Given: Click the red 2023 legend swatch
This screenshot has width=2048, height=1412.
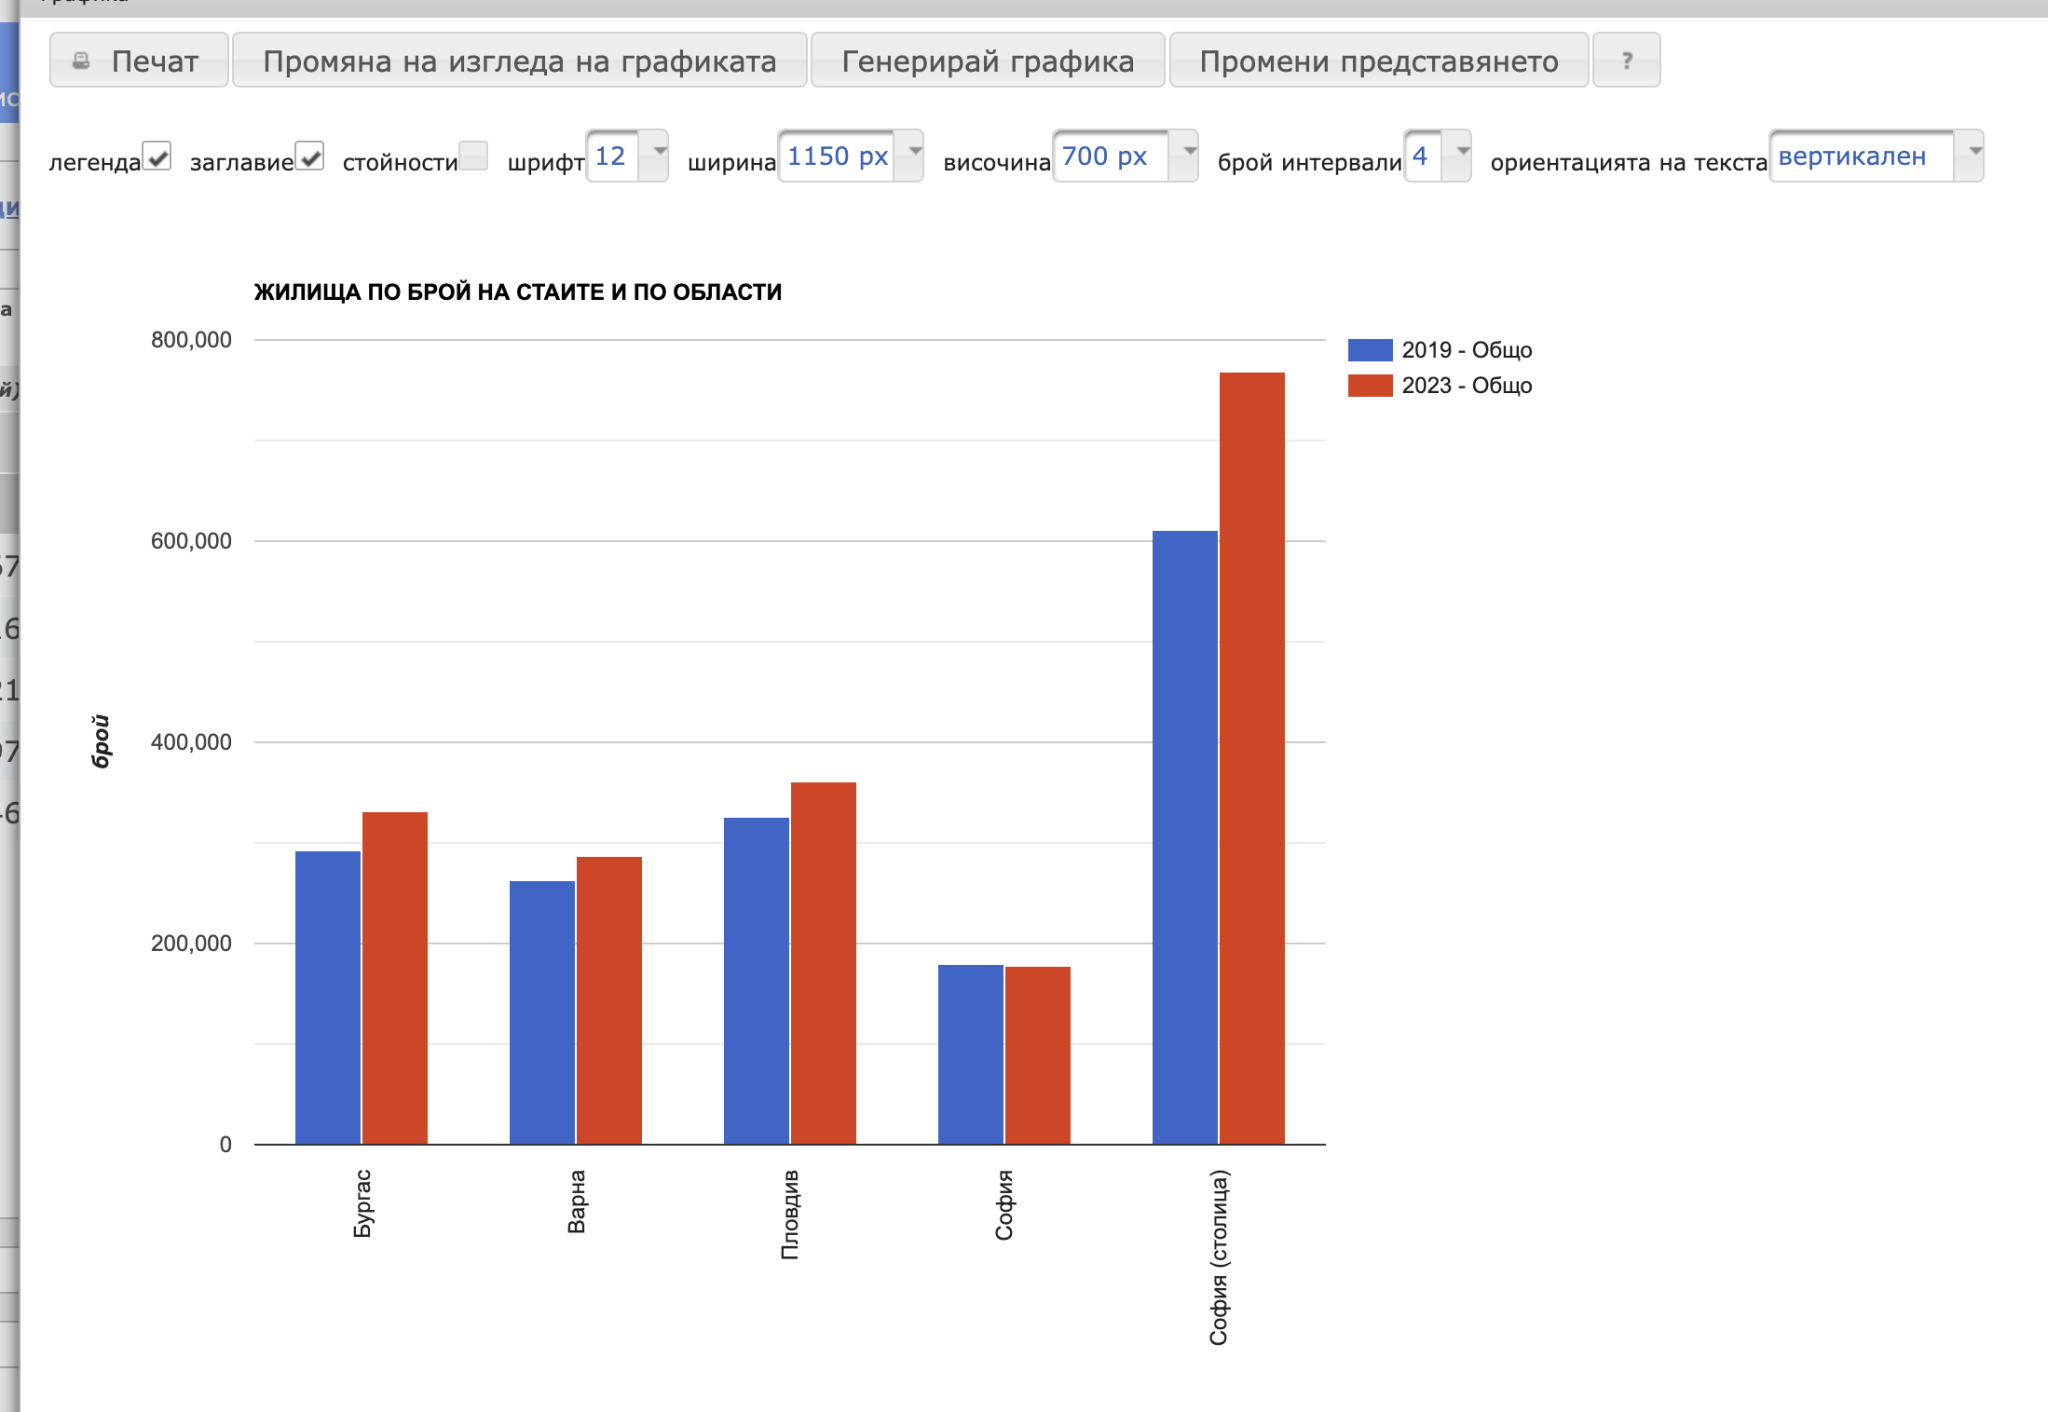Looking at the screenshot, I should click(1369, 386).
